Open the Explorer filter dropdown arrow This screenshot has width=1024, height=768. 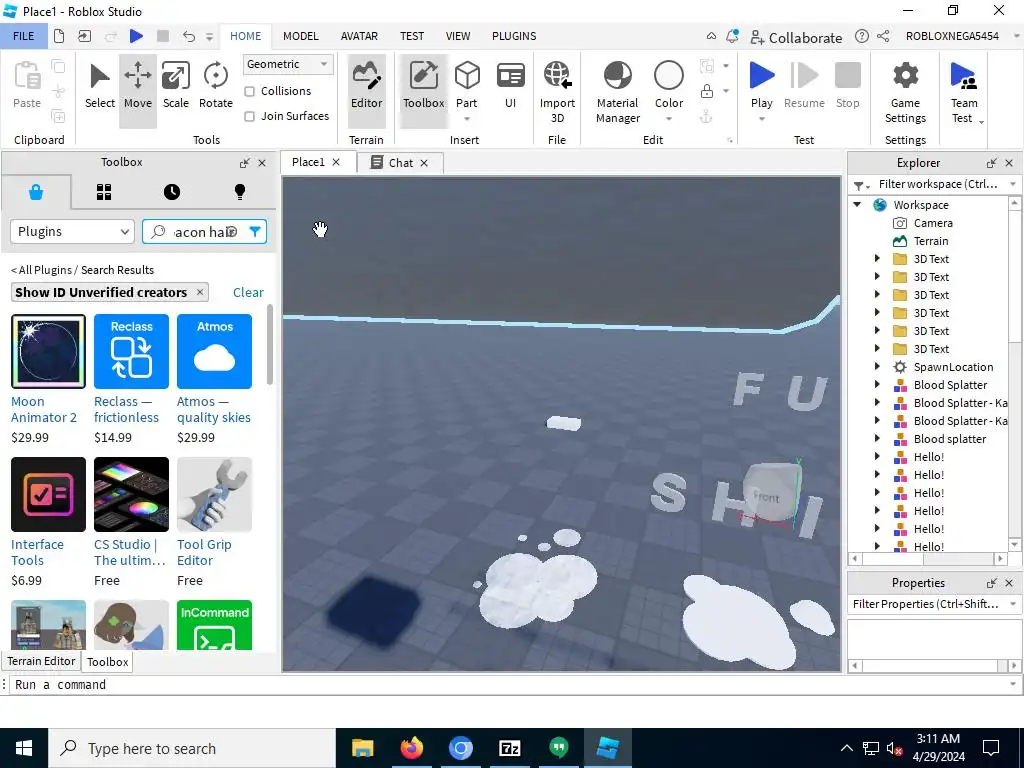[1013, 184]
